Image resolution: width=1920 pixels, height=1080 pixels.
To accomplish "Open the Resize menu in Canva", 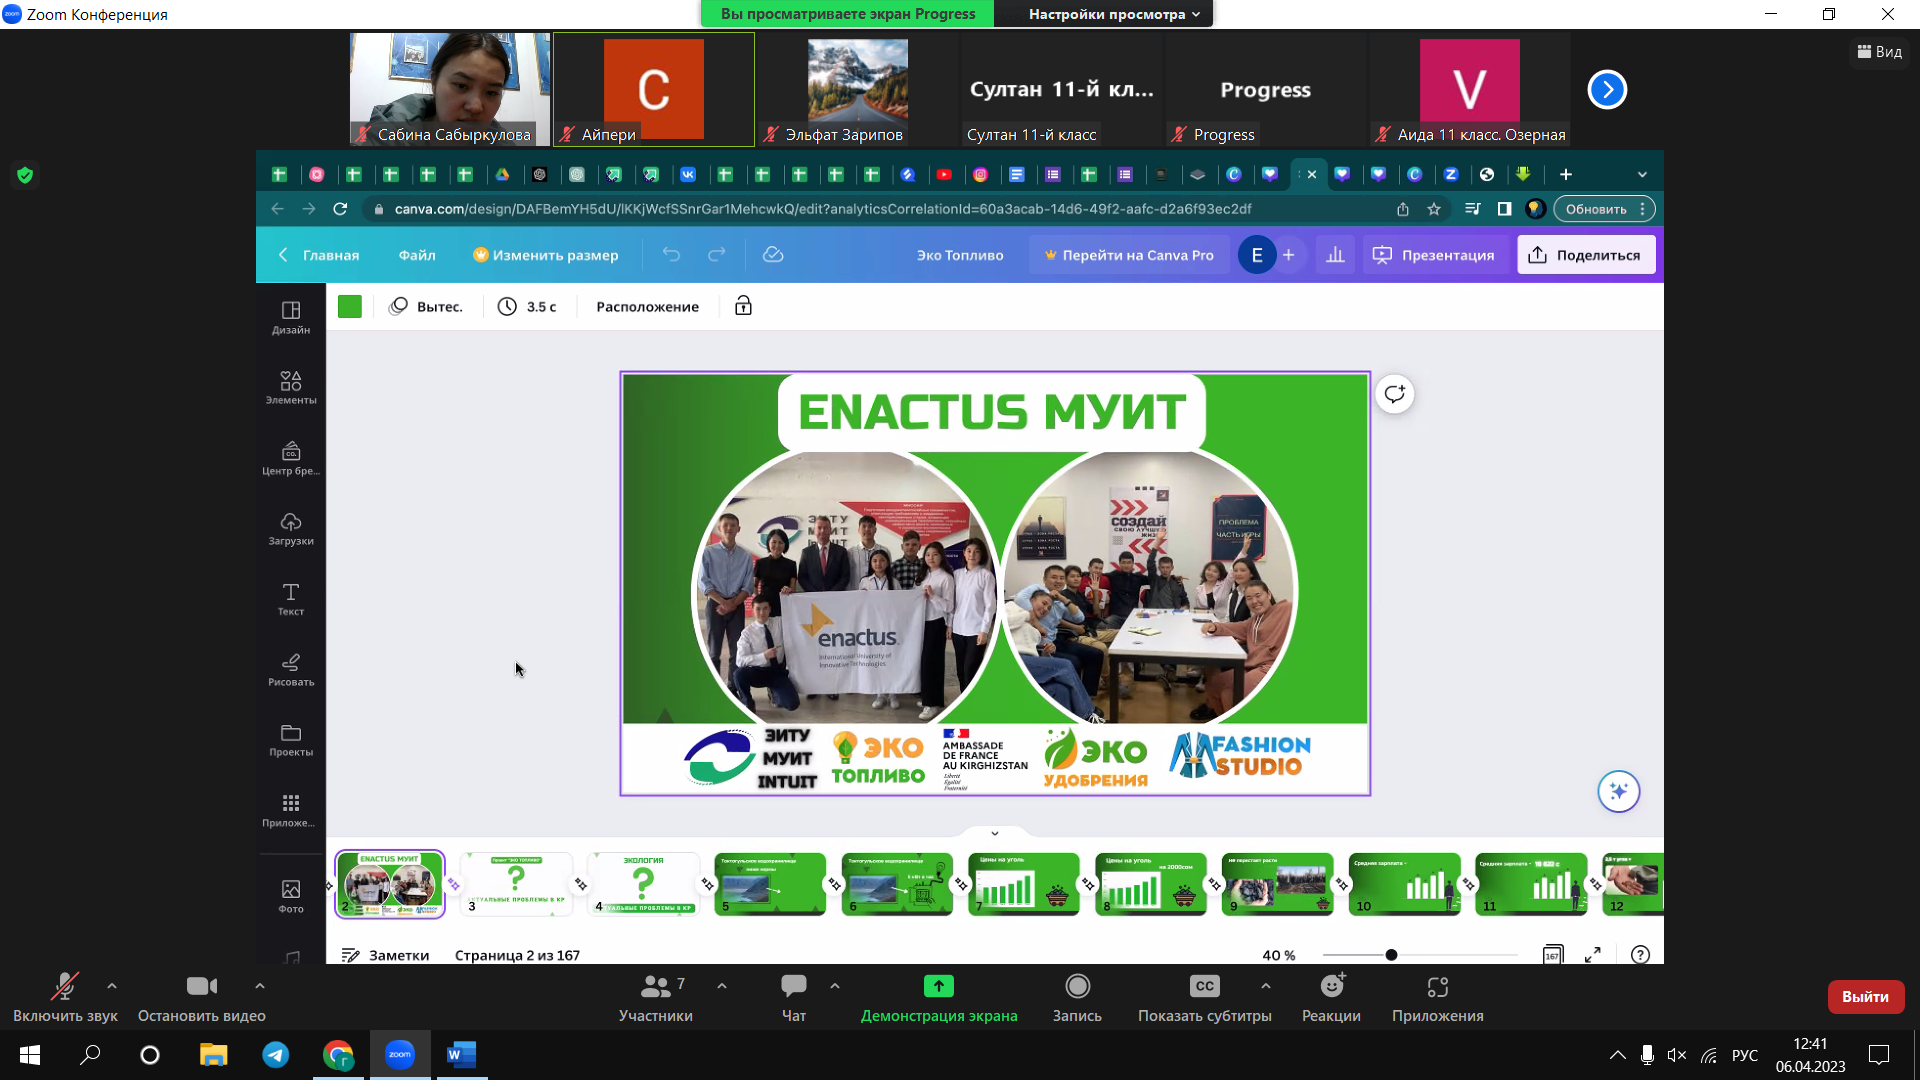I will point(546,255).
